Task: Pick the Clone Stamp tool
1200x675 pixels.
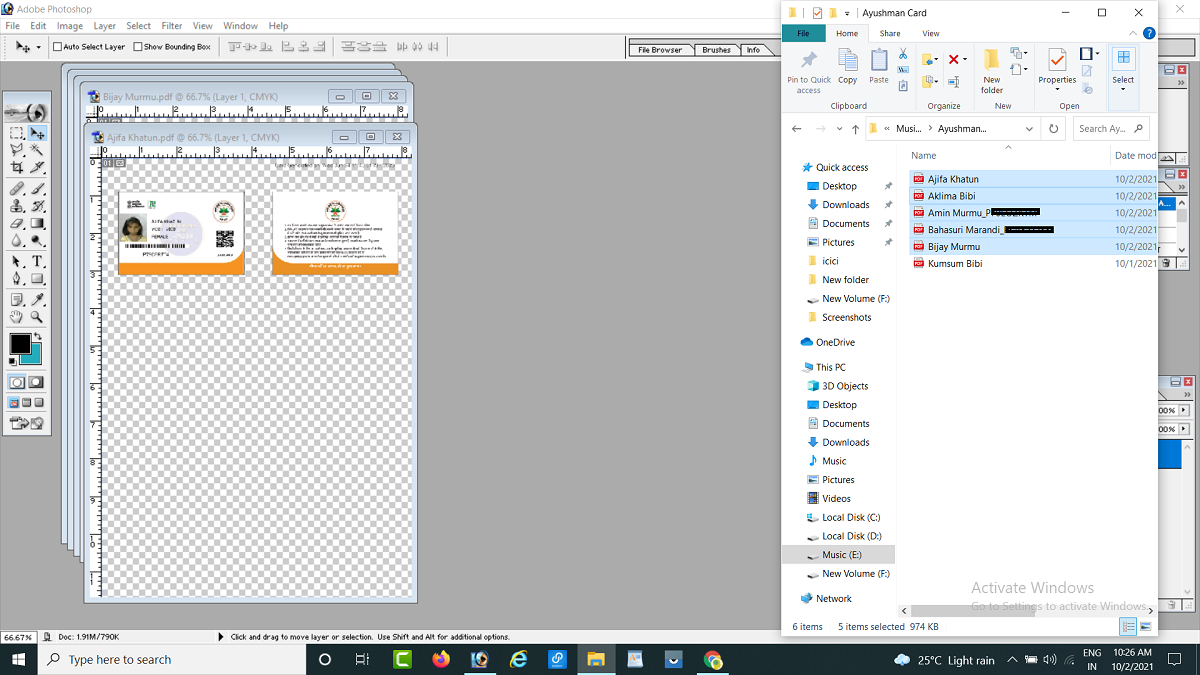Action: pos(17,205)
